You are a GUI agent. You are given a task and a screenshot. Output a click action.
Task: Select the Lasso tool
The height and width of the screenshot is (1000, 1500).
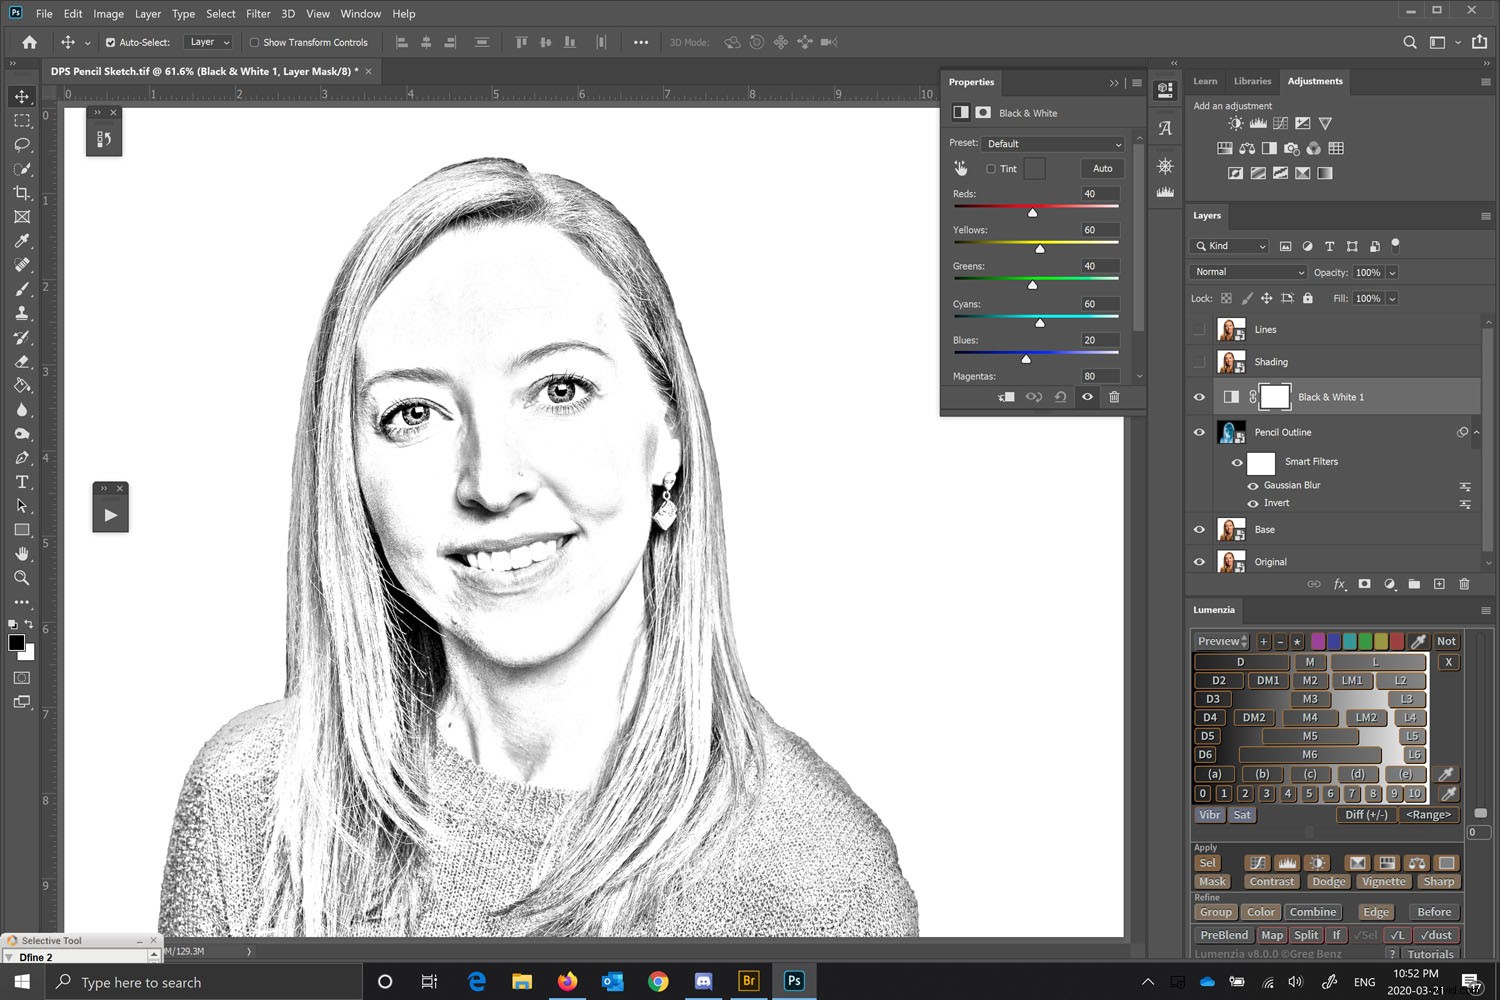point(21,144)
